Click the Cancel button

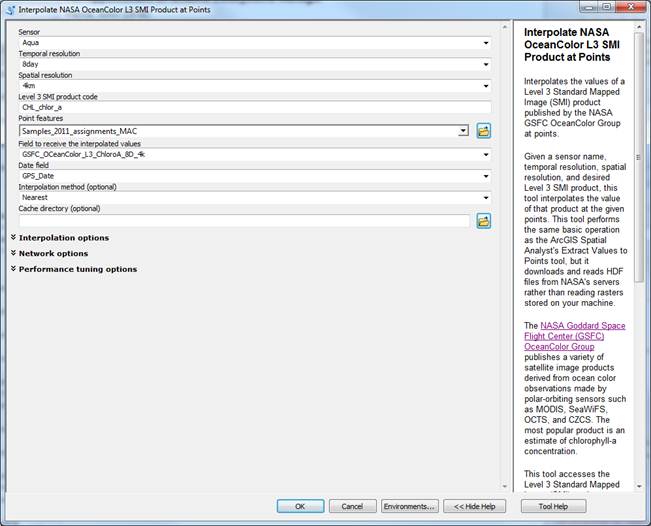[352, 506]
